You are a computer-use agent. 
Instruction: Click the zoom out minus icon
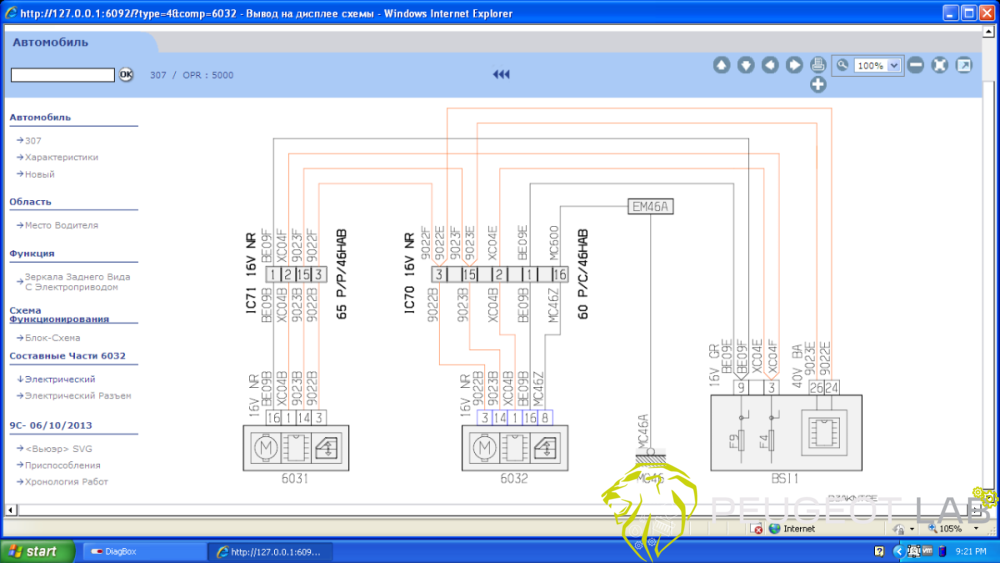[915, 65]
